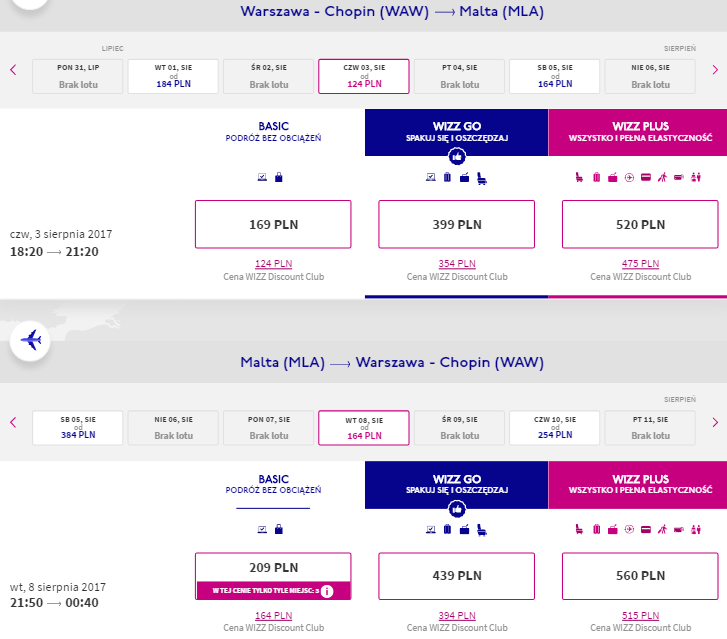Choose 439 PLN WIZZ GO return fare

coord(457,576)
